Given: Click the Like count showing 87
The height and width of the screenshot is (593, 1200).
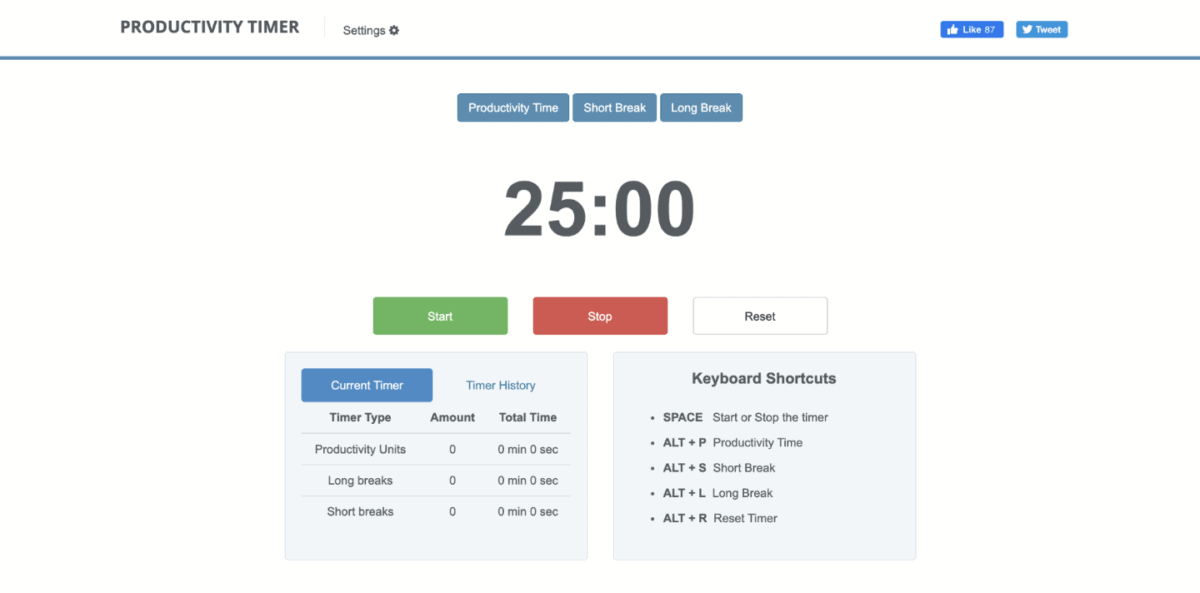Looking at the screenshot, I should 988,28.
